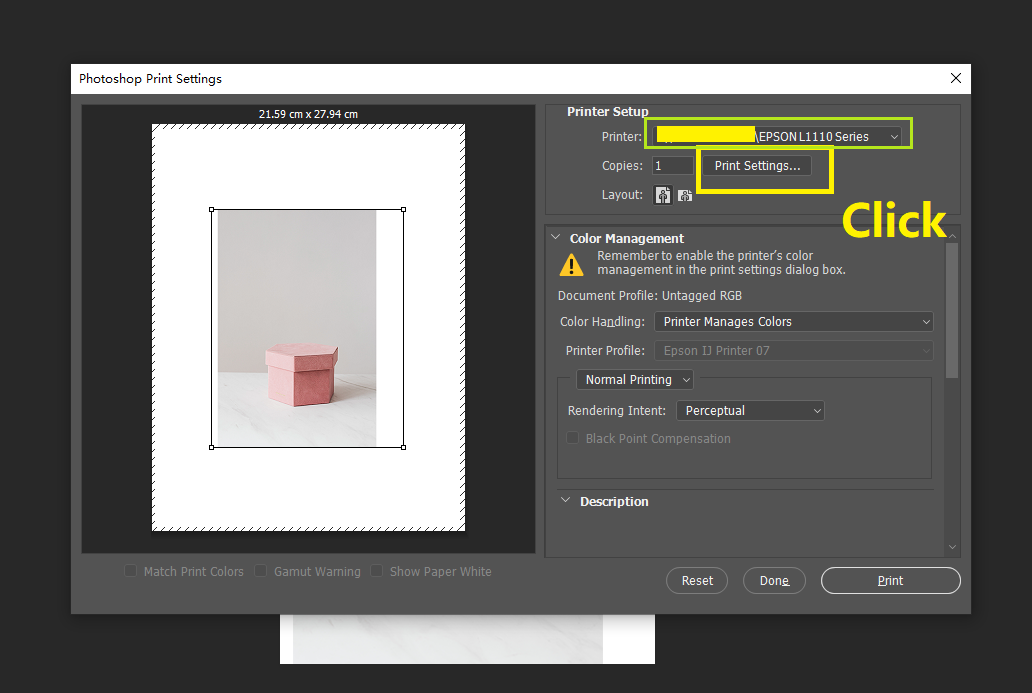Click top-left handle of print preview image
The image size is (1032, 693).
coord(212,210)
